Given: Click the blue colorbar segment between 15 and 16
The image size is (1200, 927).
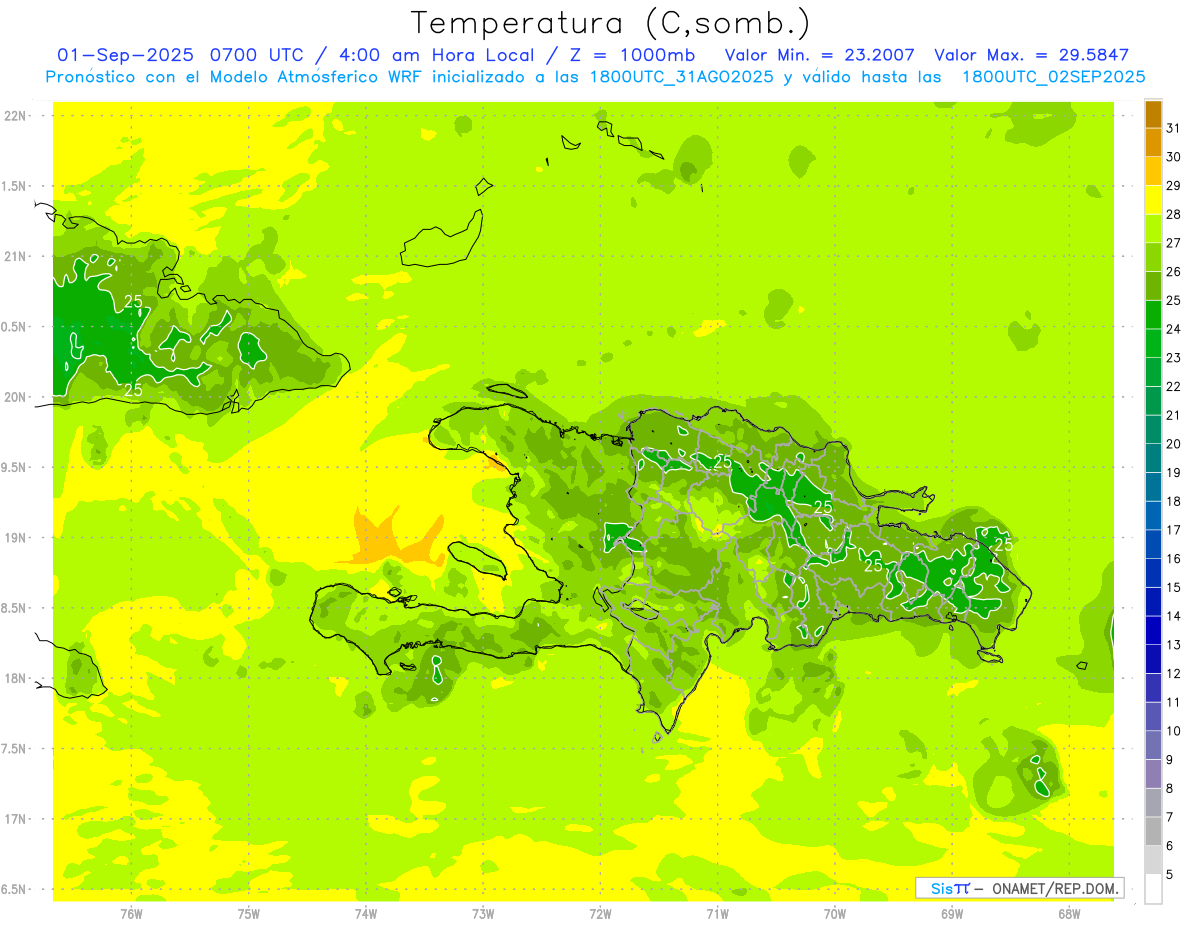Looking at the screenshot, I should pos(1153,573).
